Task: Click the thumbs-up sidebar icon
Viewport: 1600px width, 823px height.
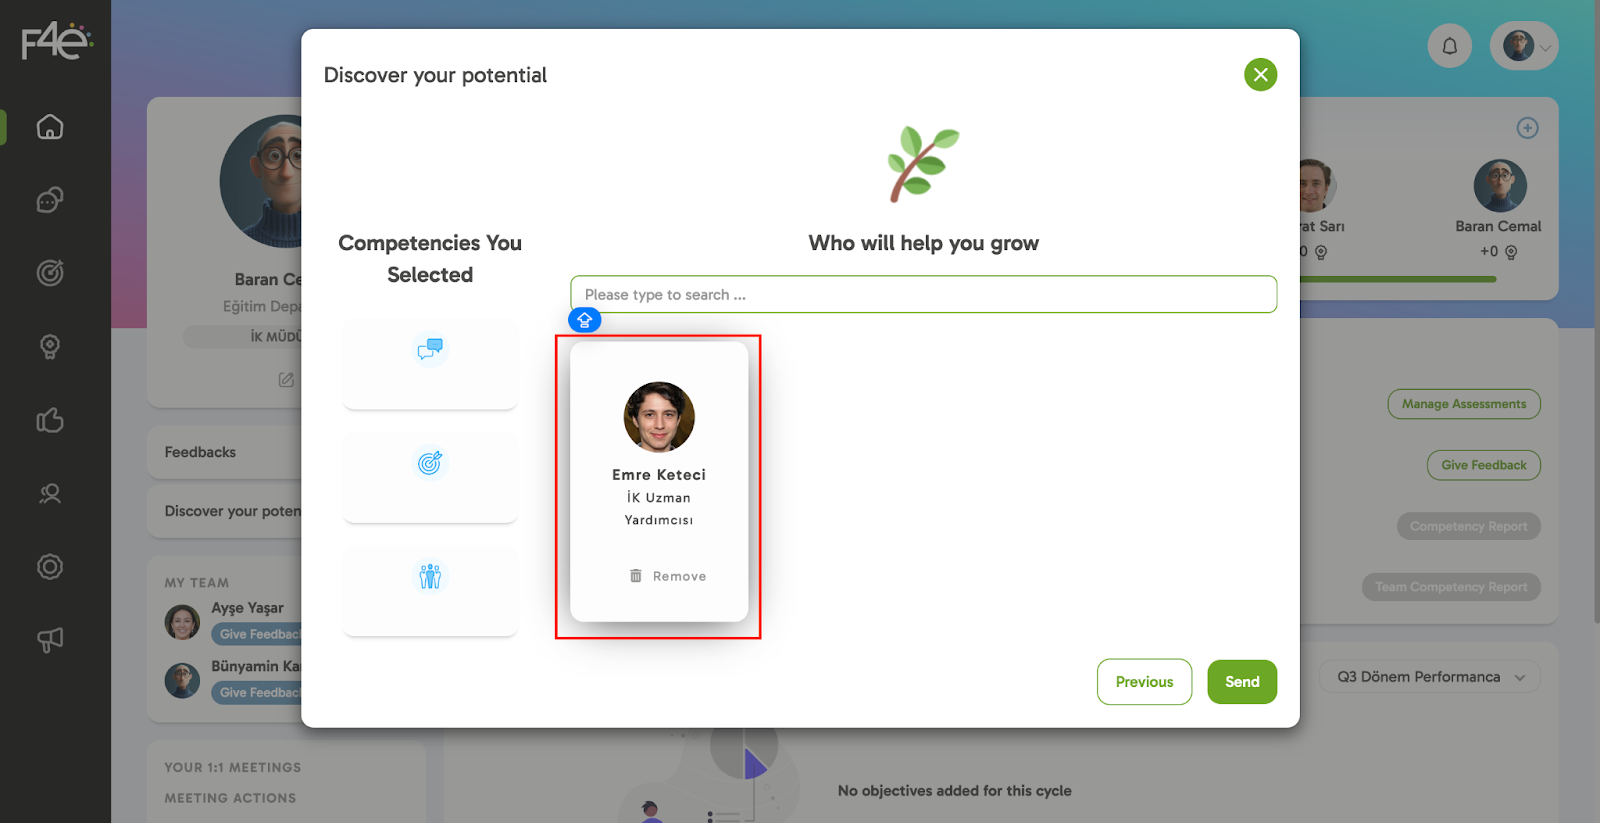Action: pyautogui.click(x=50, y=420)
